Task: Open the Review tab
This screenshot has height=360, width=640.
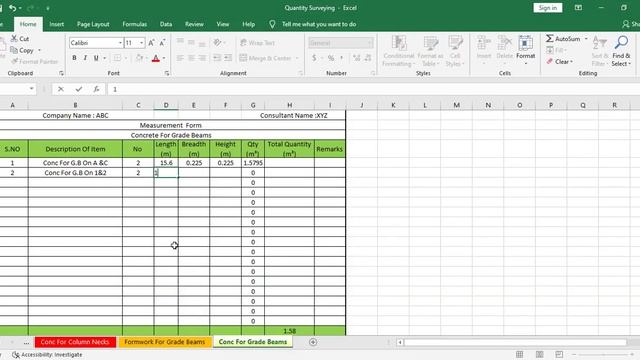Action: point(194,24)
